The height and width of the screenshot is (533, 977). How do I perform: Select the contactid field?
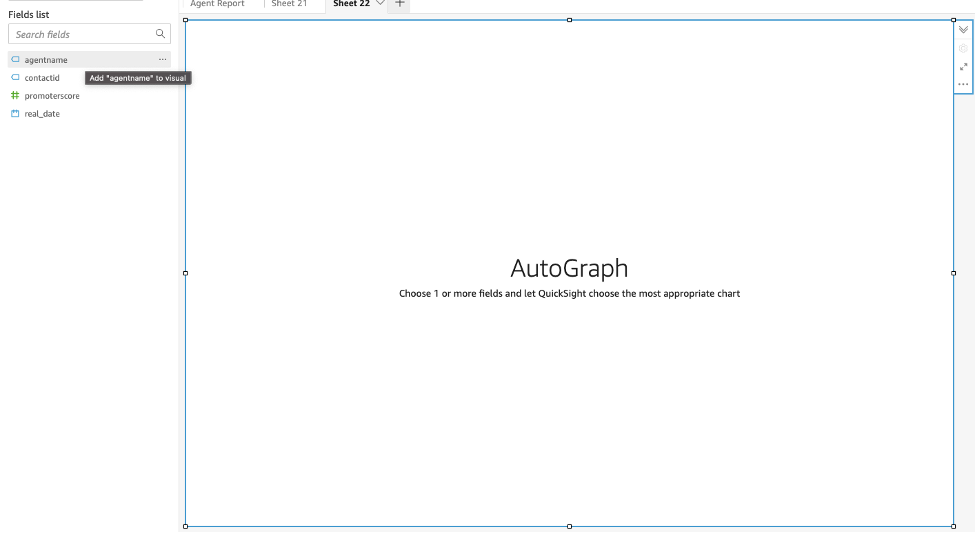42,78
